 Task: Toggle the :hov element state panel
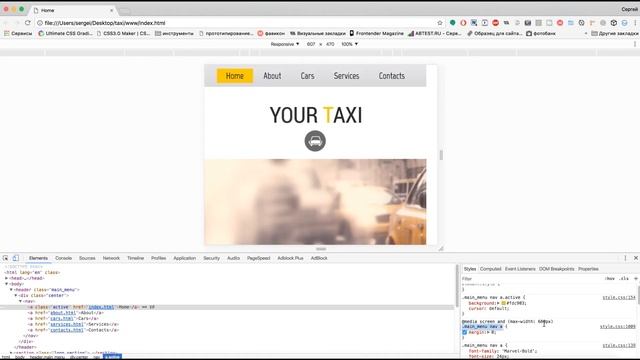click(x=610, y=278)
